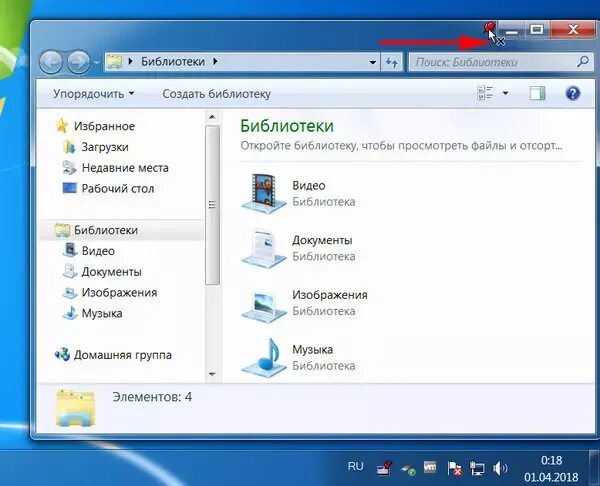
Task: Minimize the Библиотеки window
Action: pos(512,29)
